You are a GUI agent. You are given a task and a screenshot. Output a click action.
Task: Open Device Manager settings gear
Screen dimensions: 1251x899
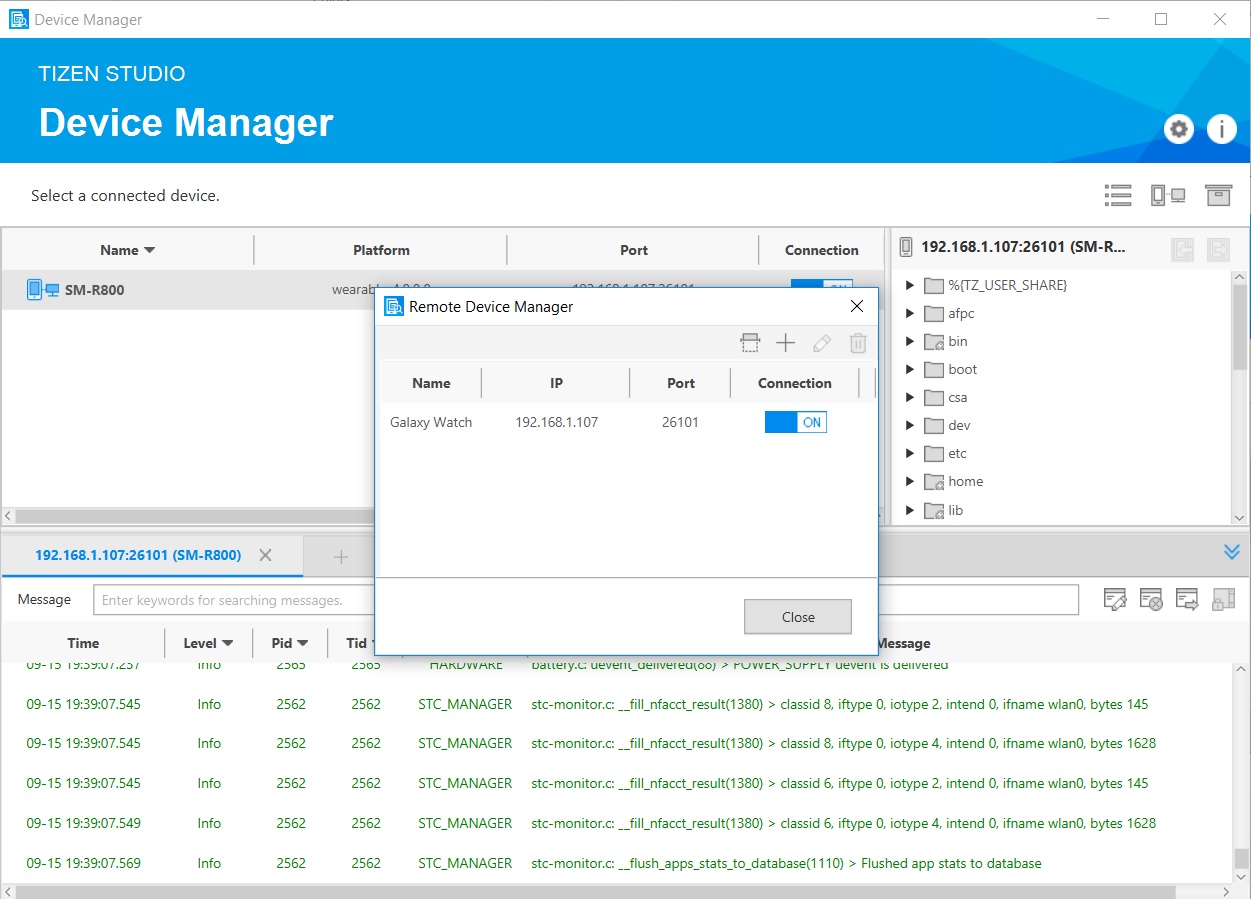click(x=1179, y=129)
